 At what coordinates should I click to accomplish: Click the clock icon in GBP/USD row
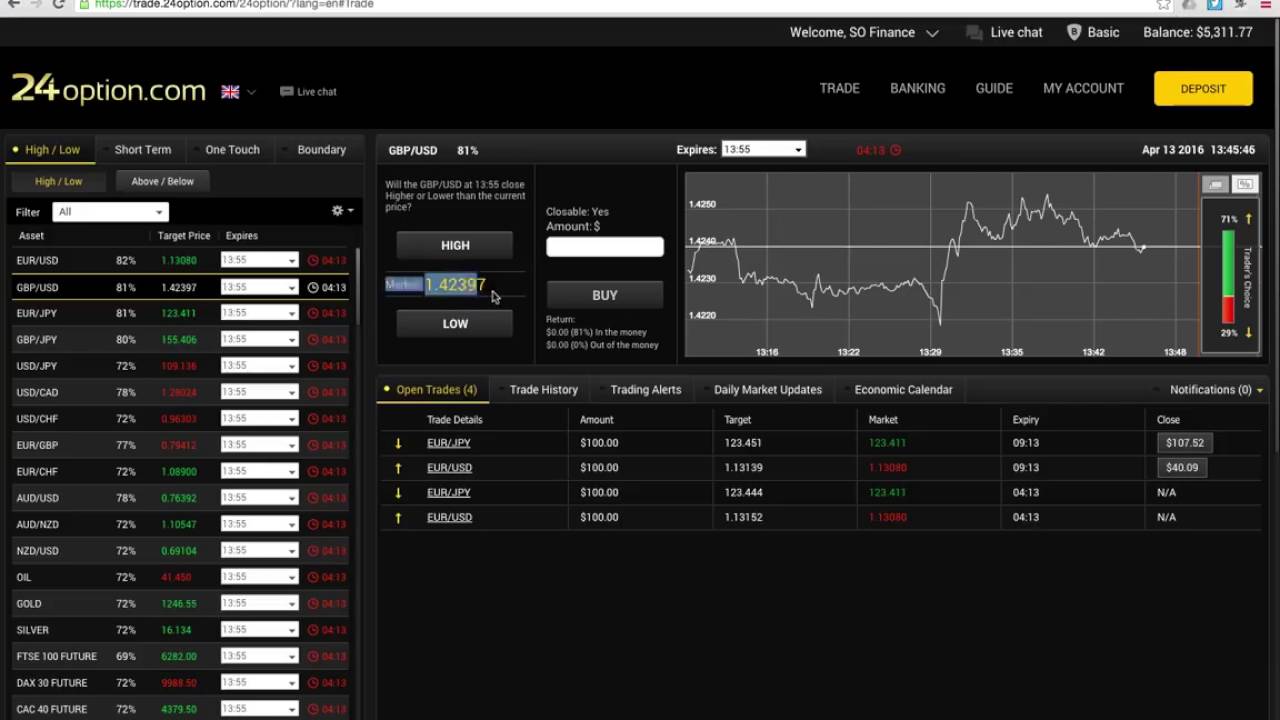(x=313, y=287)
